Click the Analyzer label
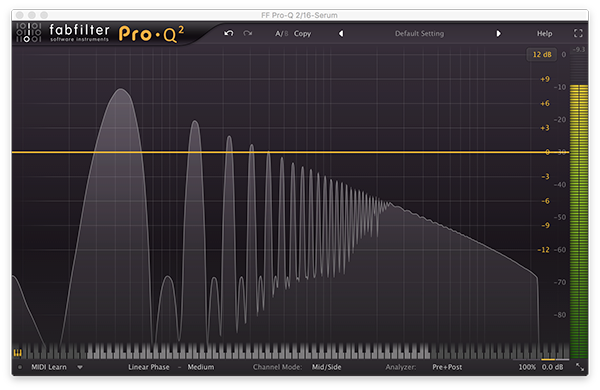 [x=401, y=367]
